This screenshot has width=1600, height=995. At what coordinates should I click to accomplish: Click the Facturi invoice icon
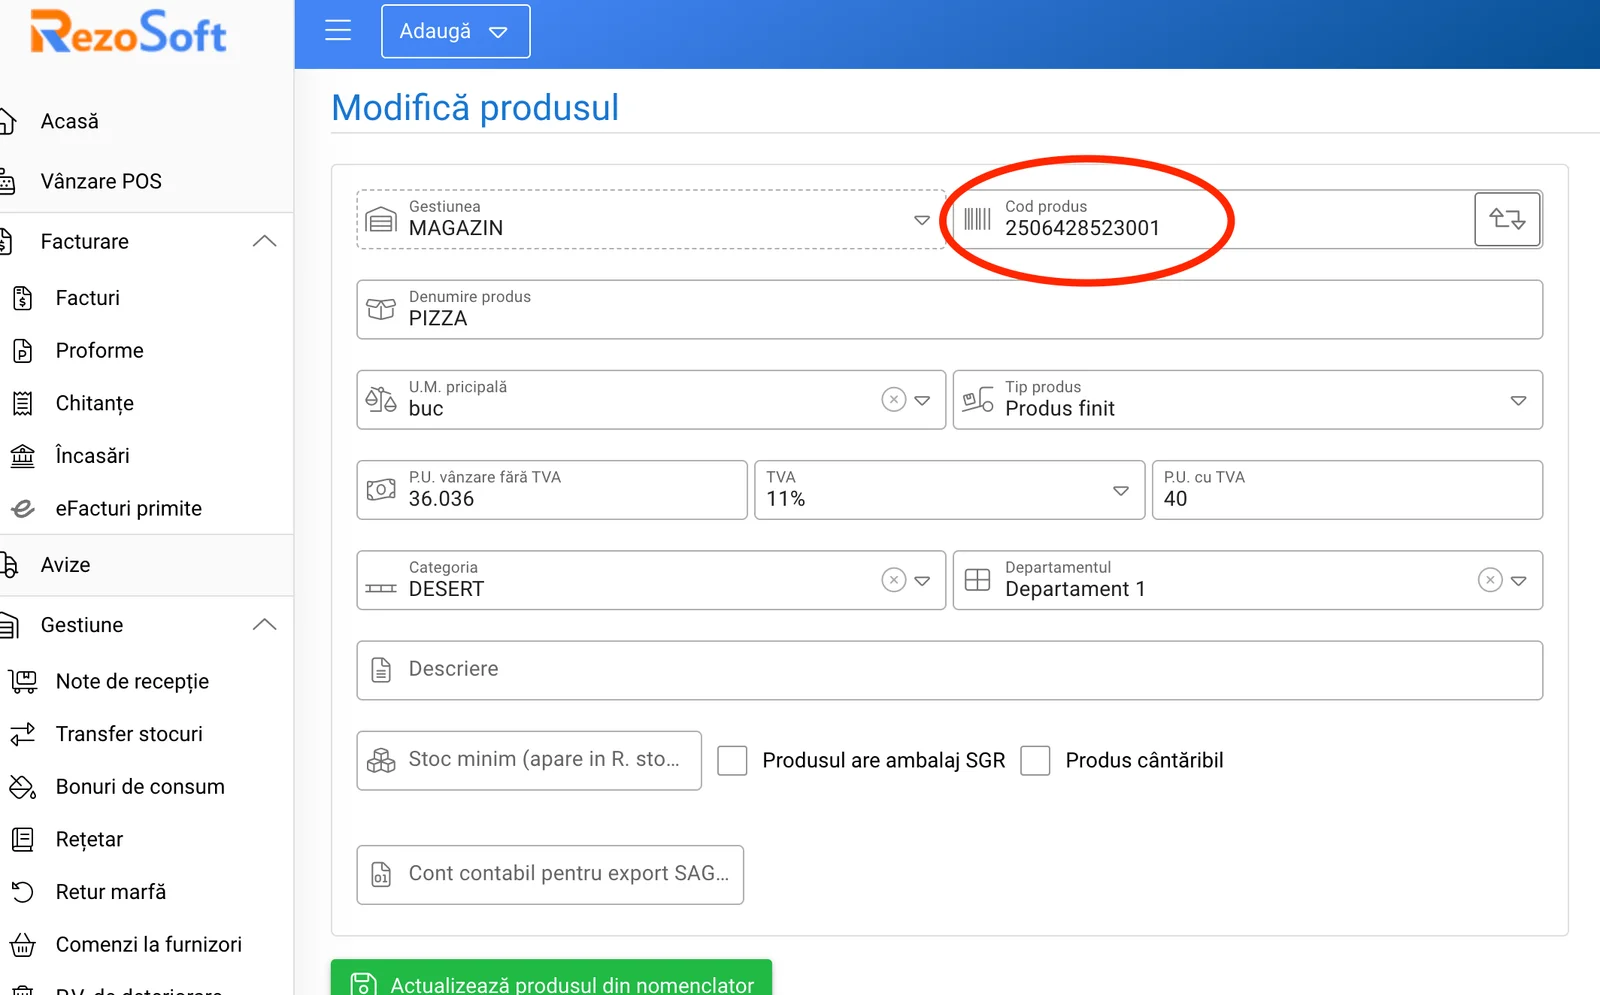click(22, 298)
